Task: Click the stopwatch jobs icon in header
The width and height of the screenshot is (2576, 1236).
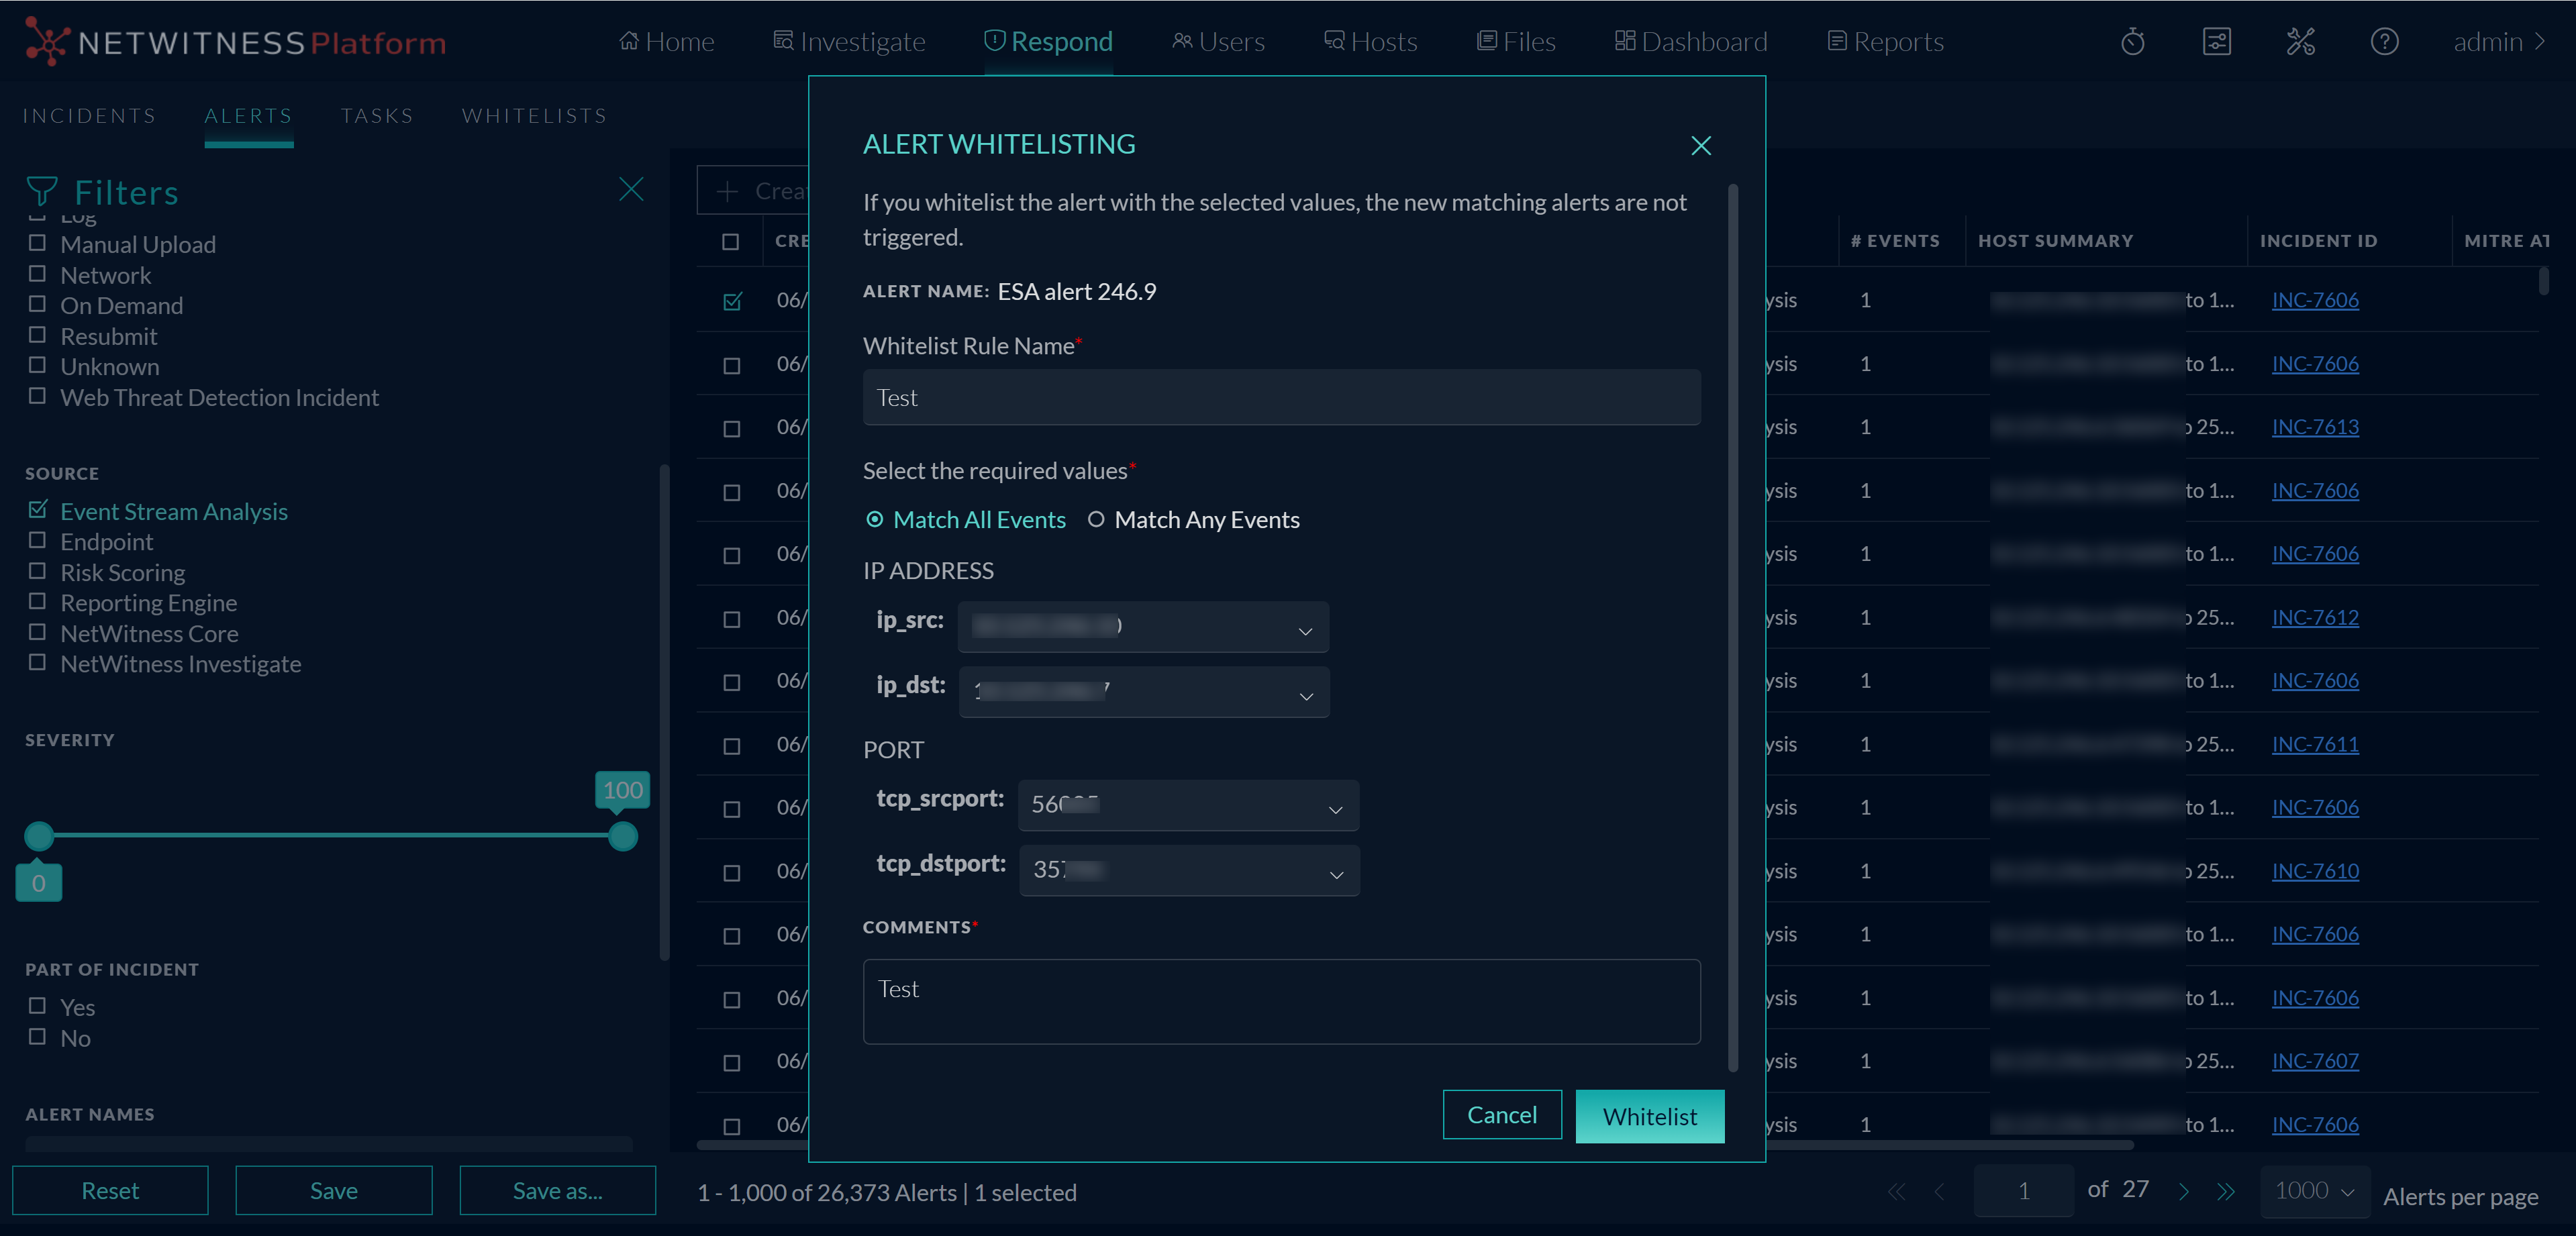Action: click(2132, 42)
